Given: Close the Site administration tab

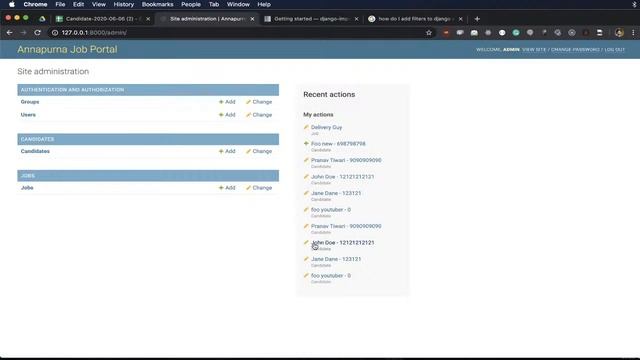Looking at the screenshot, I should (x=252, y=19).
